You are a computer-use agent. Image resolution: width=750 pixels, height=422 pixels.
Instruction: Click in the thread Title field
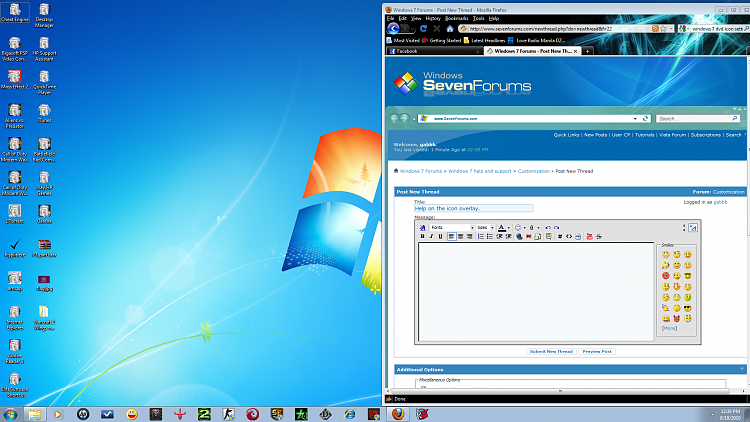click(474, 208)
